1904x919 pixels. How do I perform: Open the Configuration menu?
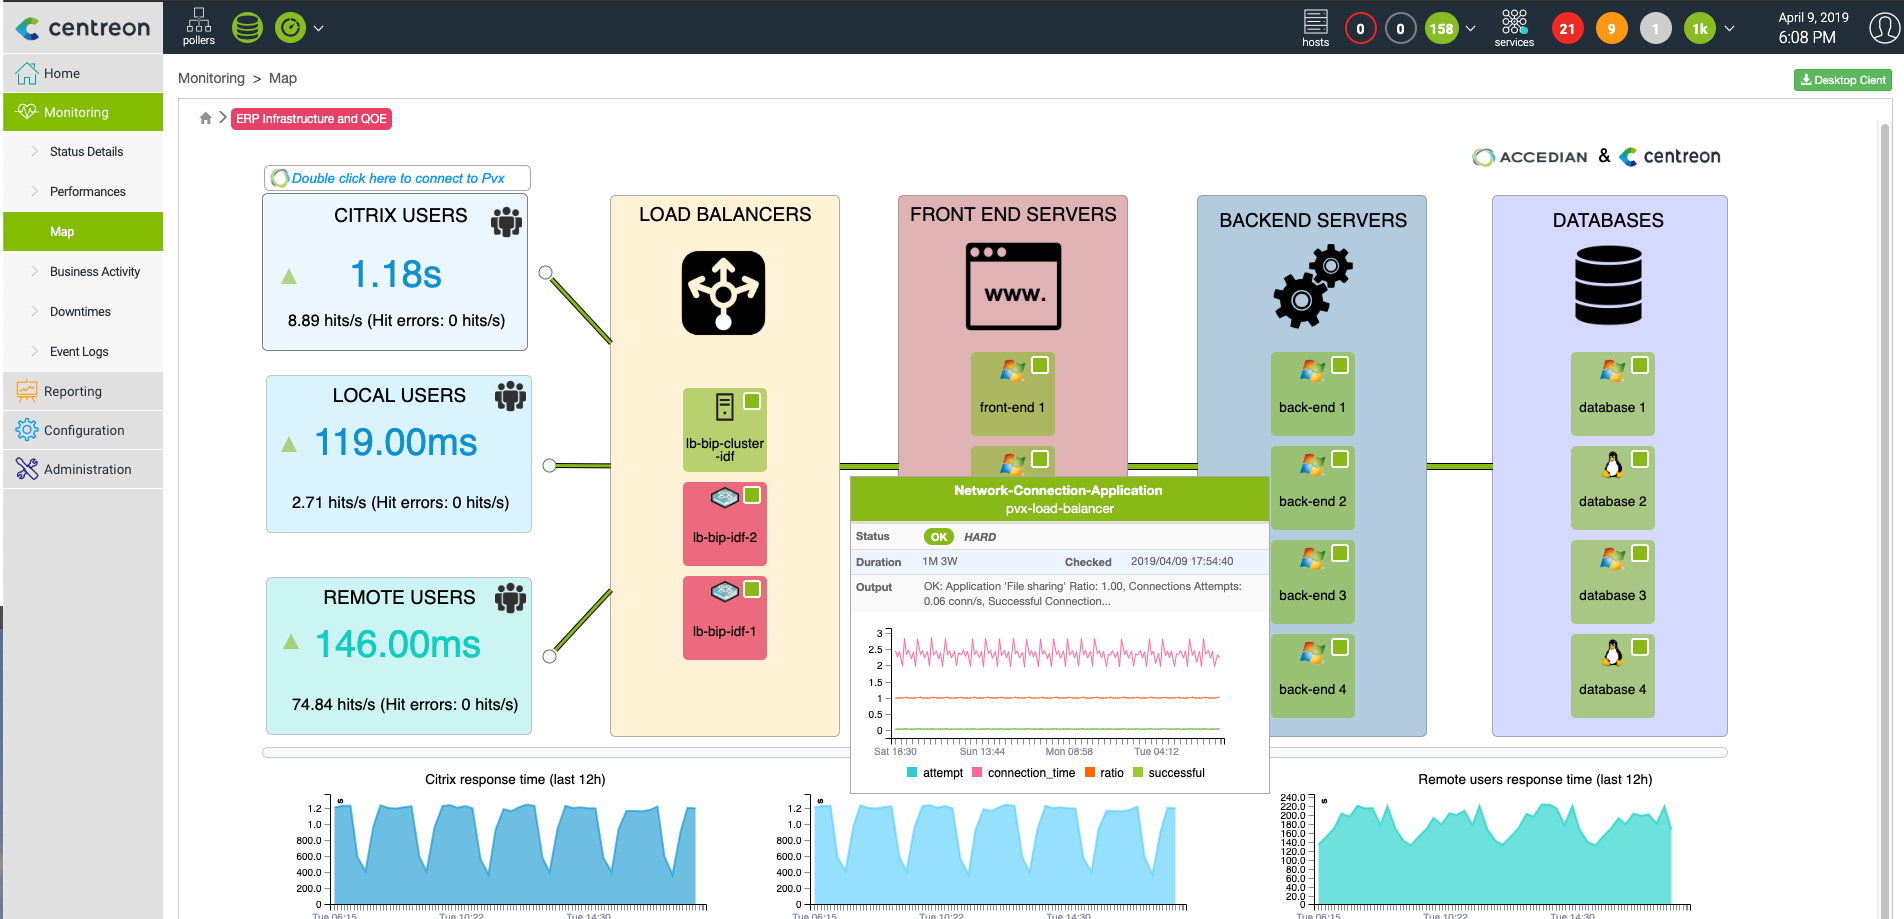tap(84, 430)
